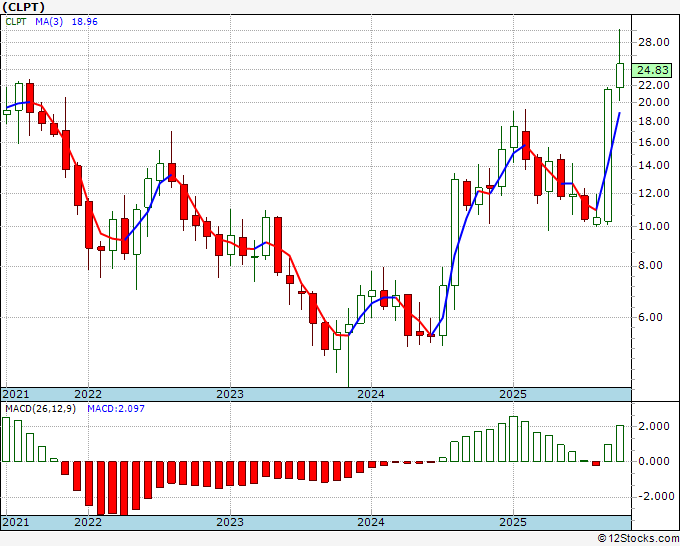The width and height of the screenshot is (680, 546).
Task: Select the CLPT legend label
Action: coord(16,22)
